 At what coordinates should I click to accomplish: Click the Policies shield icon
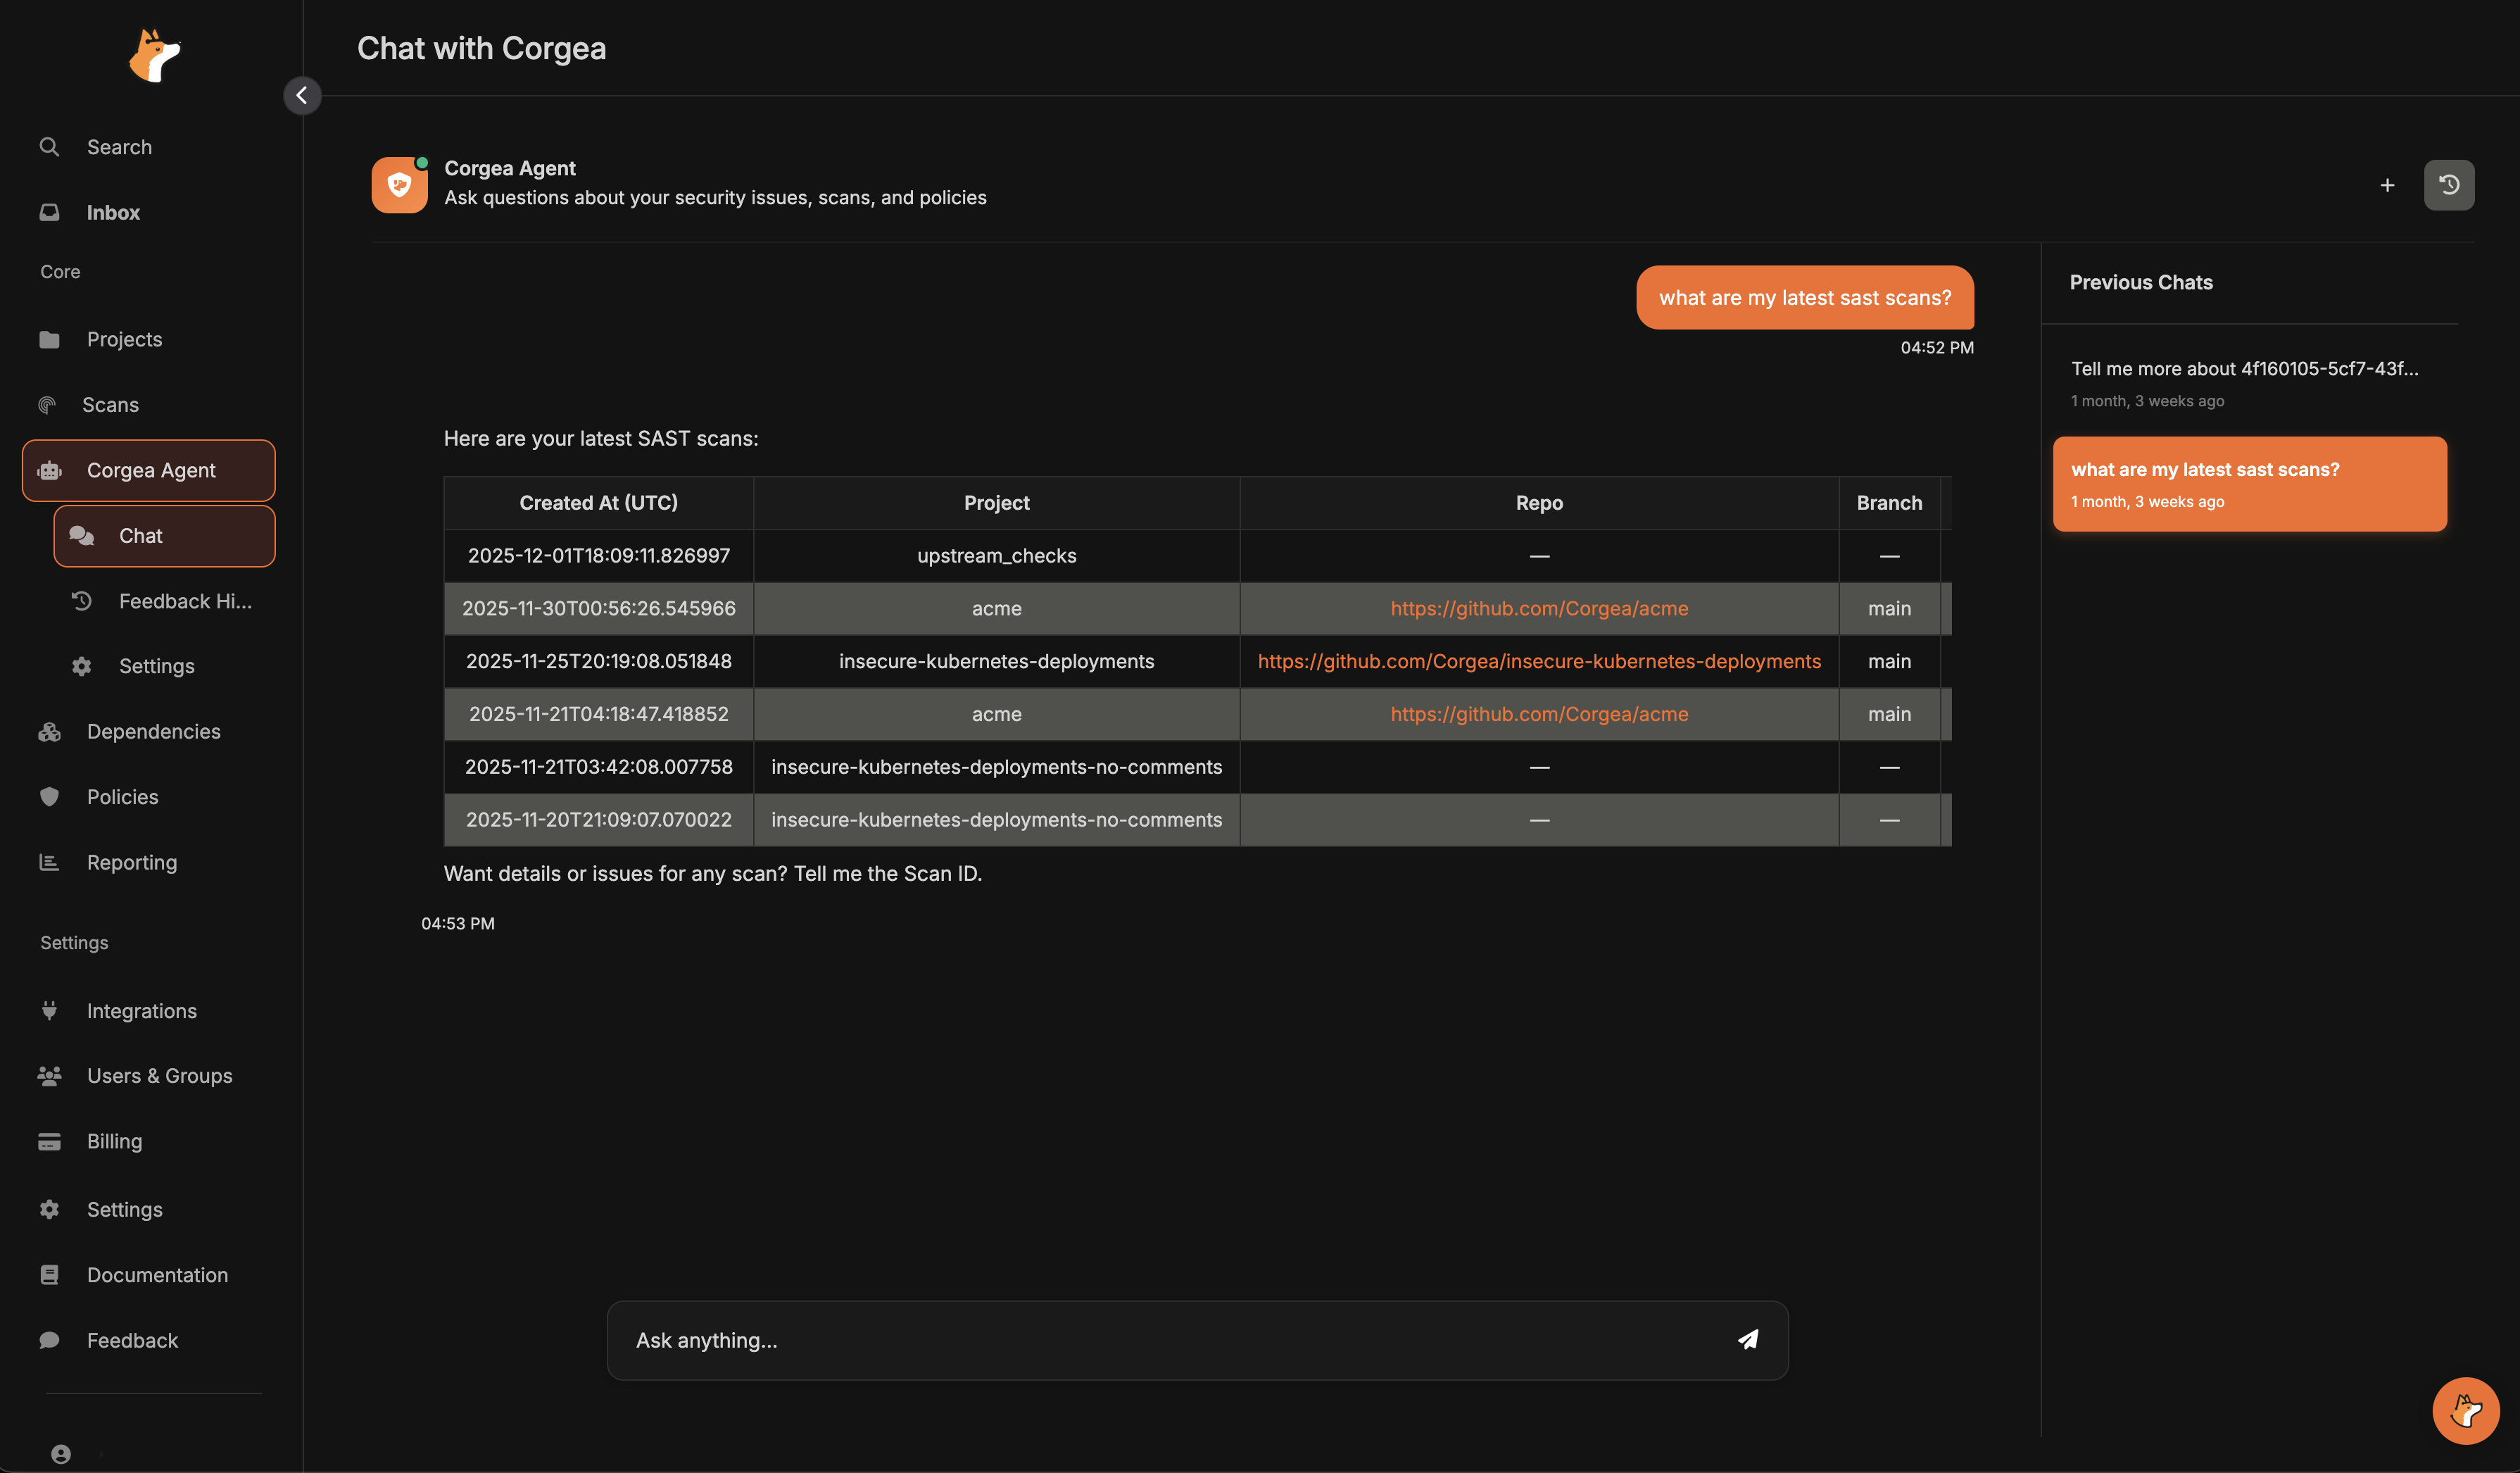click(x=49, y=796)
